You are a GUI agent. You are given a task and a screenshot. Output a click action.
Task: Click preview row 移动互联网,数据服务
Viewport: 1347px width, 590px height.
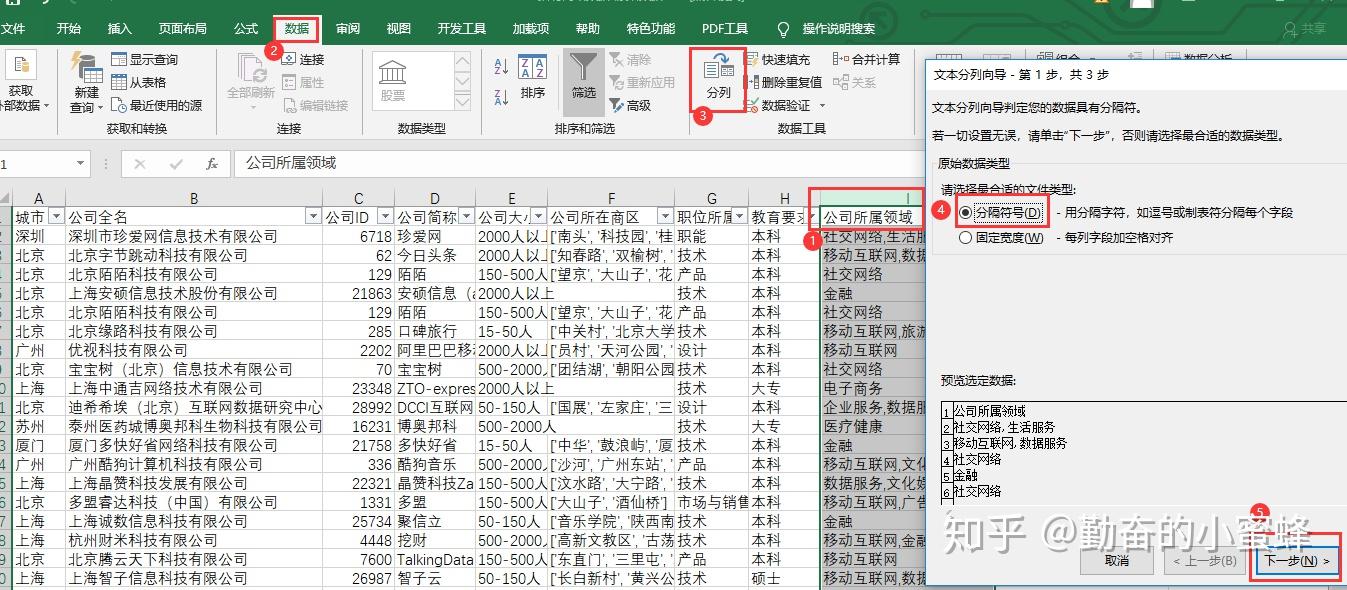click(x=1010, y=443)
